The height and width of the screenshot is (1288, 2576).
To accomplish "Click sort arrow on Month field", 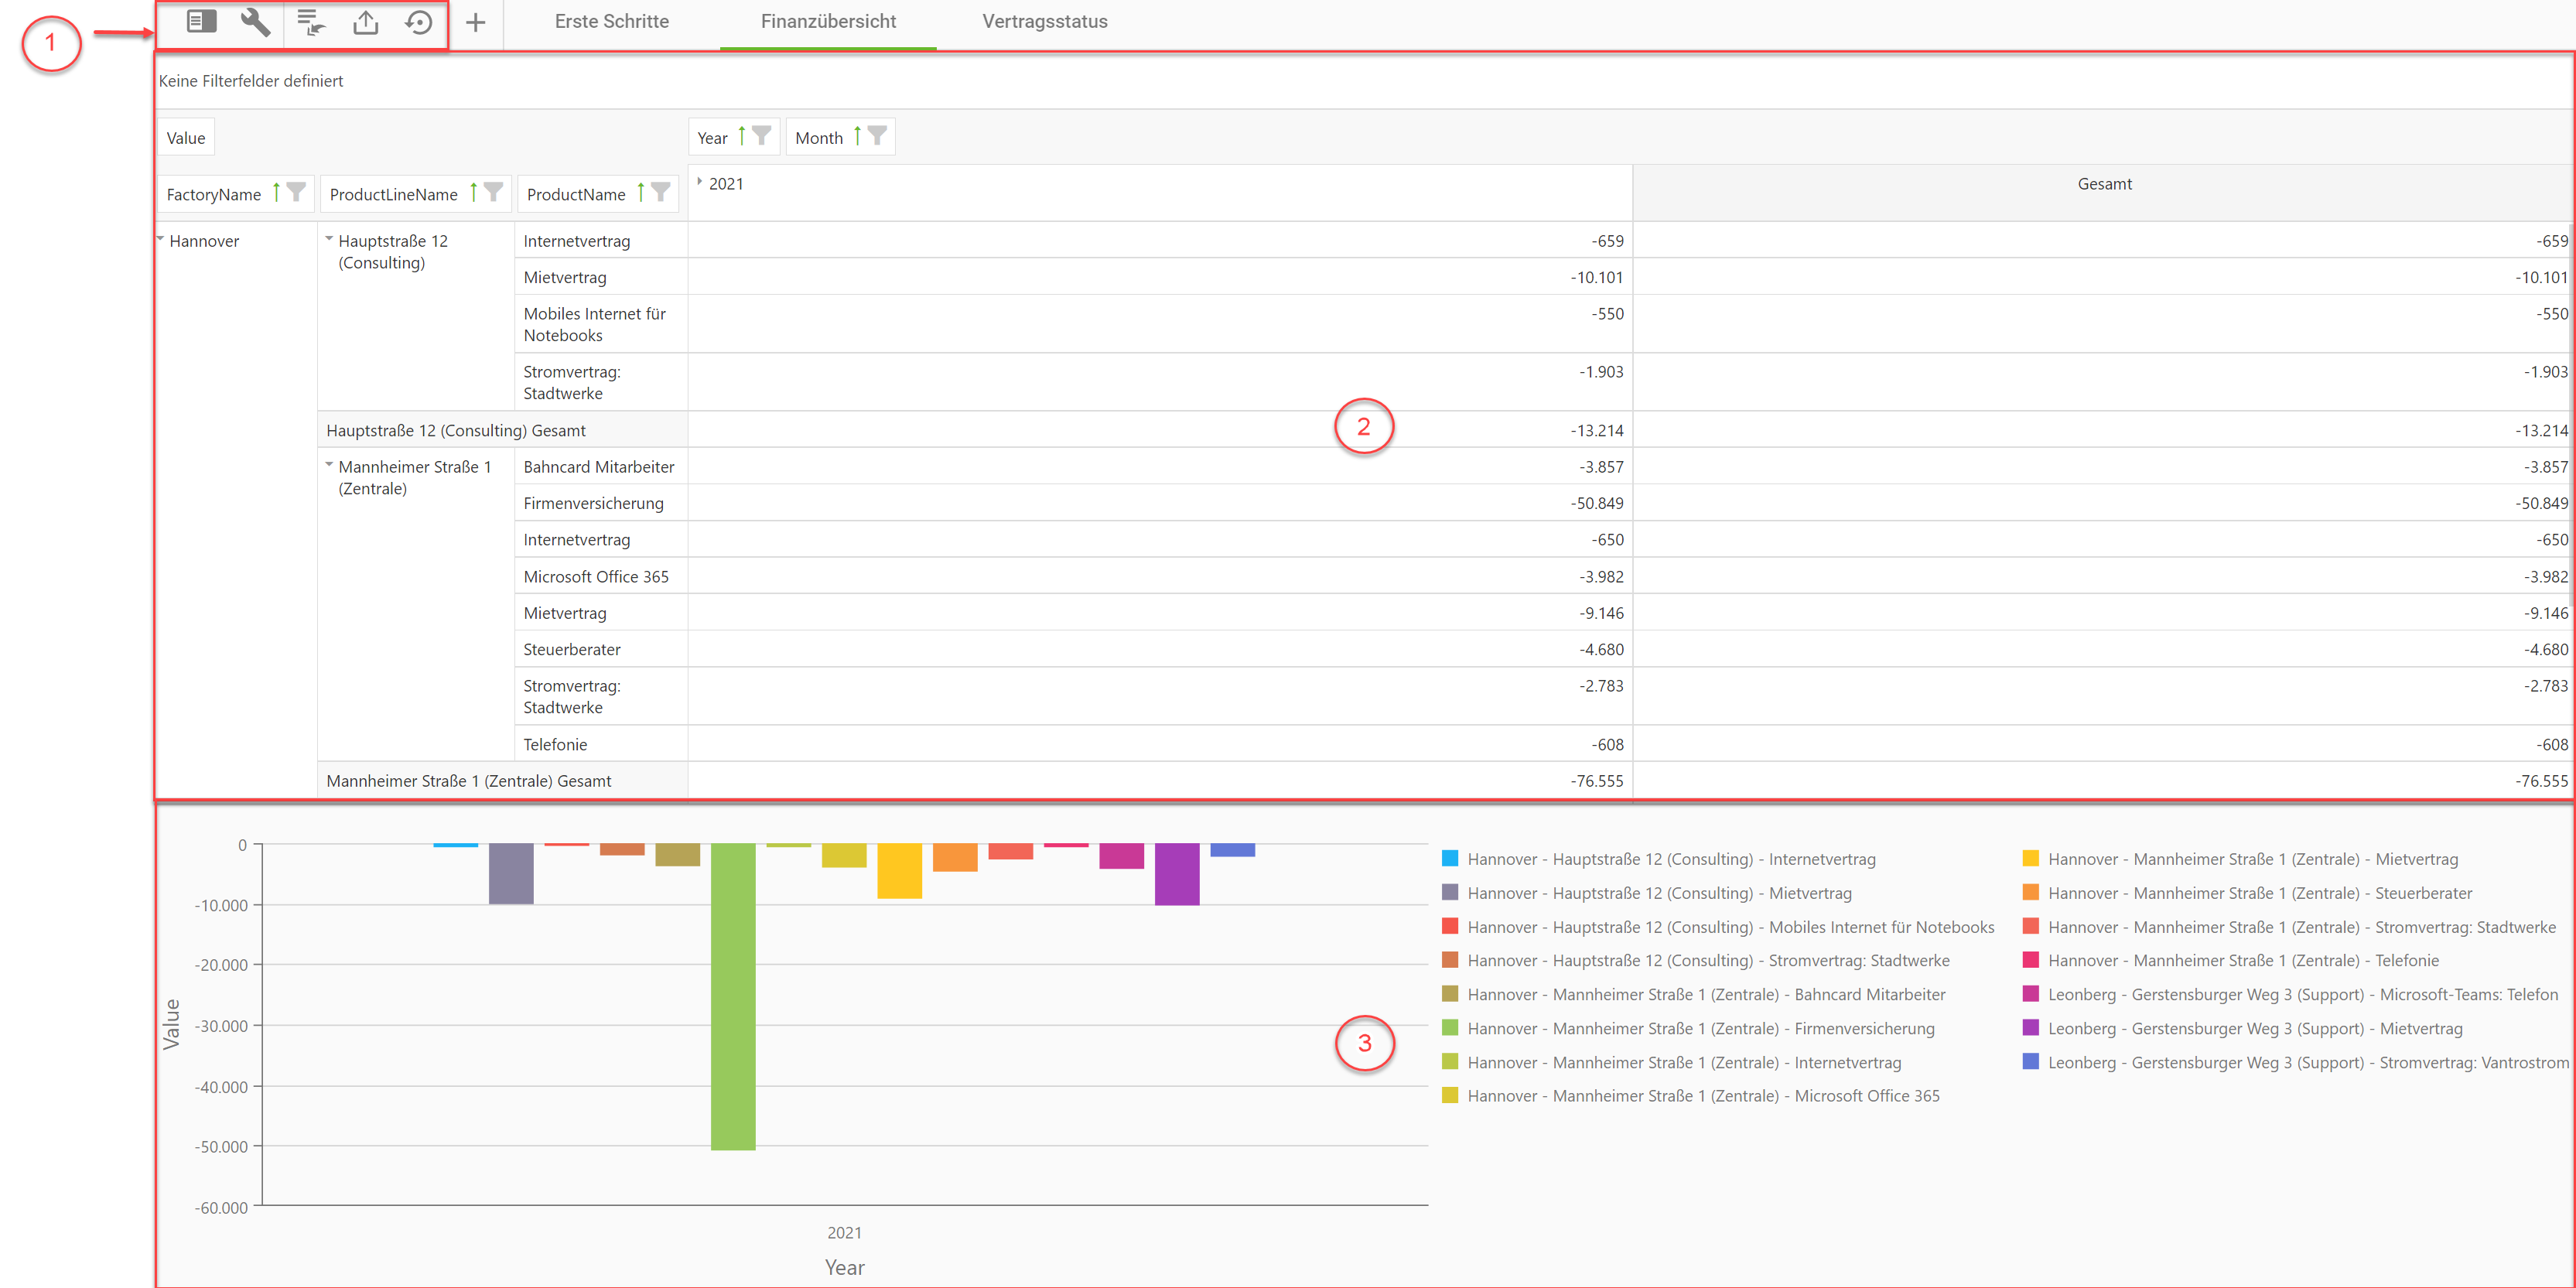I will pos(857,136).
